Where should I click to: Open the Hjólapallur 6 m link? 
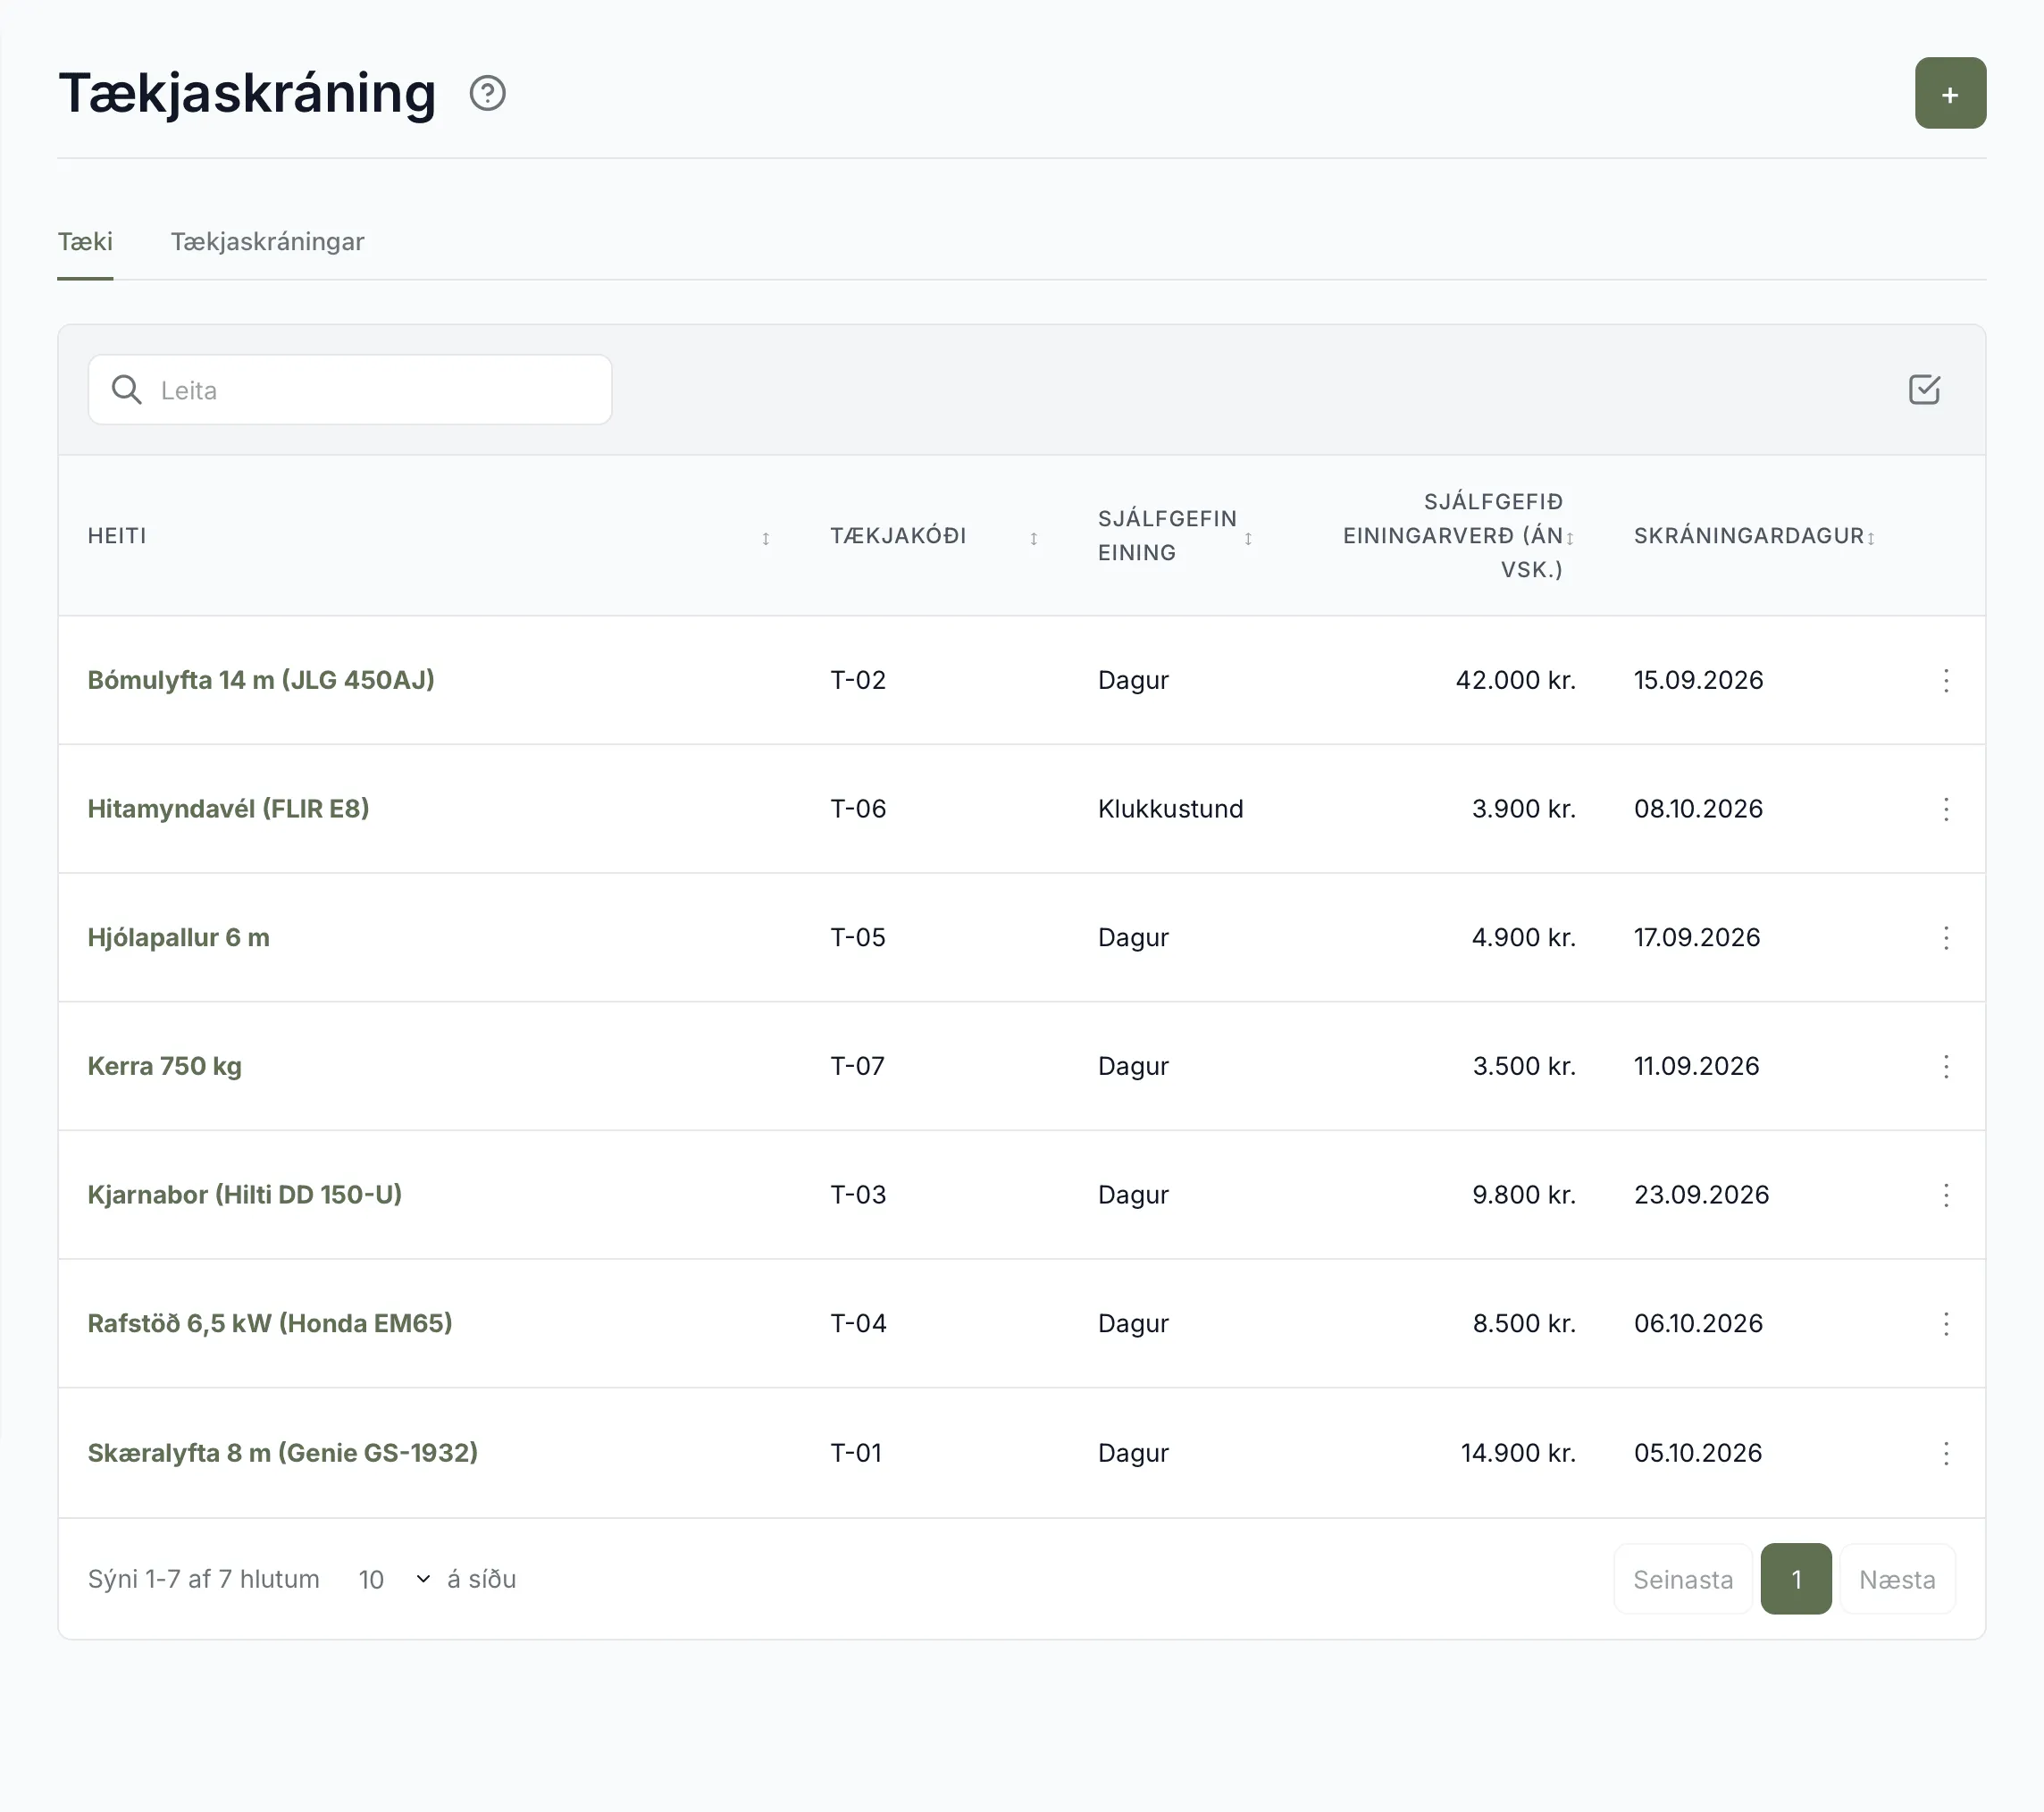tap(178, 937)
